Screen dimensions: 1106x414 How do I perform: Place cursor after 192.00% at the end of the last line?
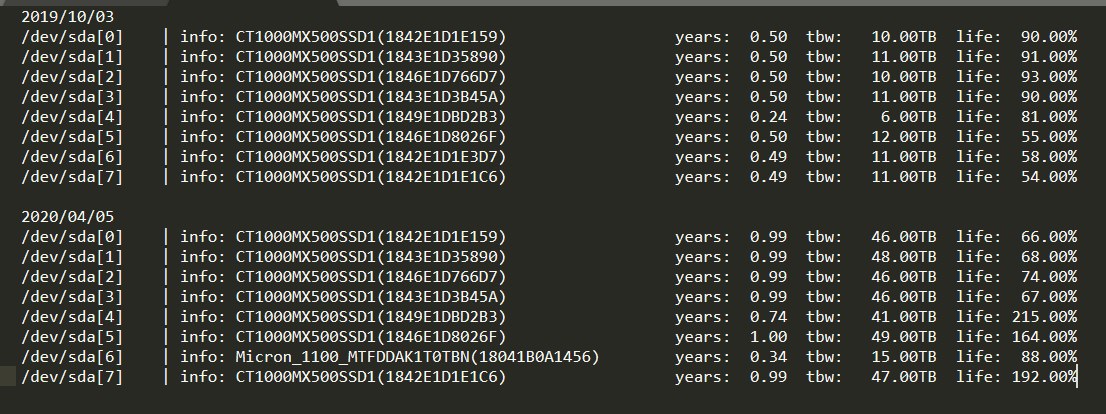1077,376
